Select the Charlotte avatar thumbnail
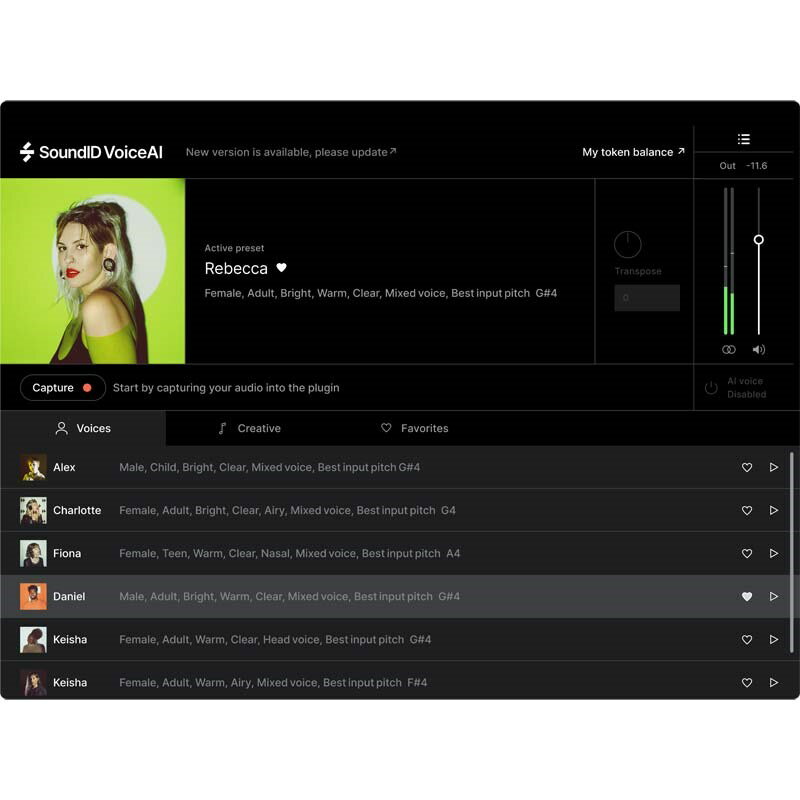The image size is (800, 800). click(33, 510)
